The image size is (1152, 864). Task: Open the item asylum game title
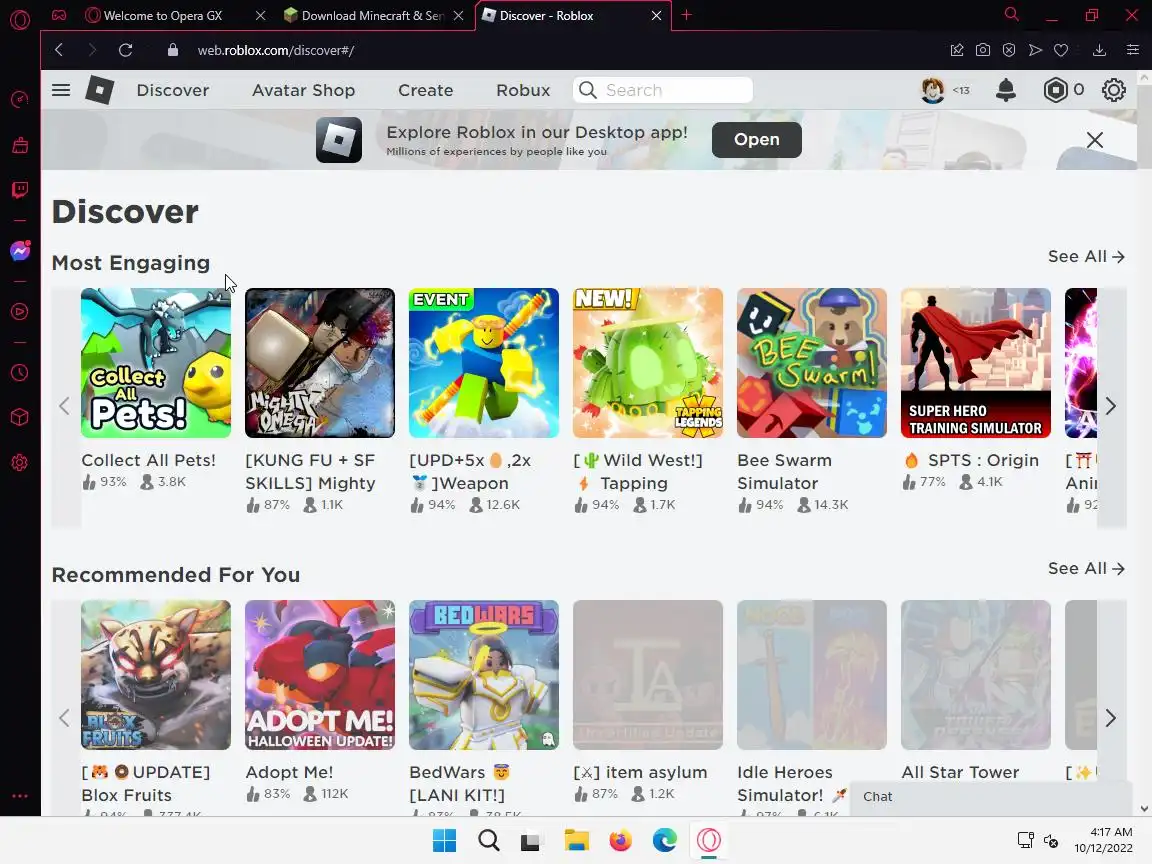tap(640, 772)
